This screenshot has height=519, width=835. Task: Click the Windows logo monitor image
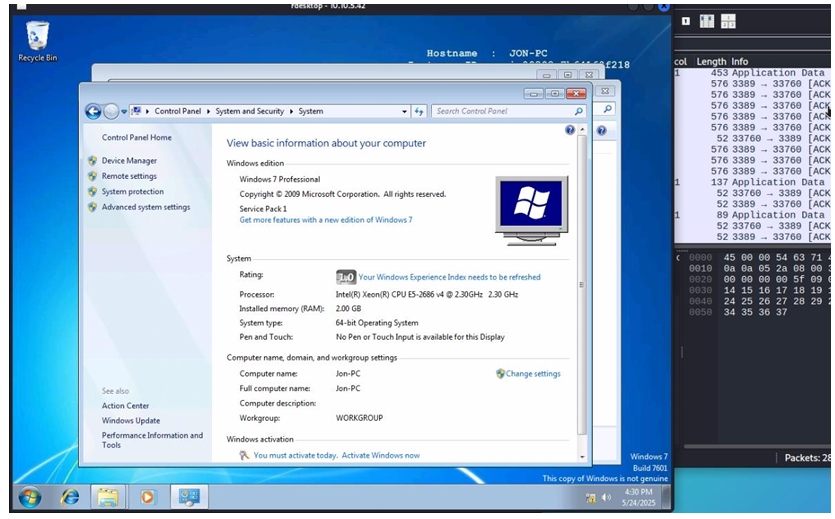[531, 210]
